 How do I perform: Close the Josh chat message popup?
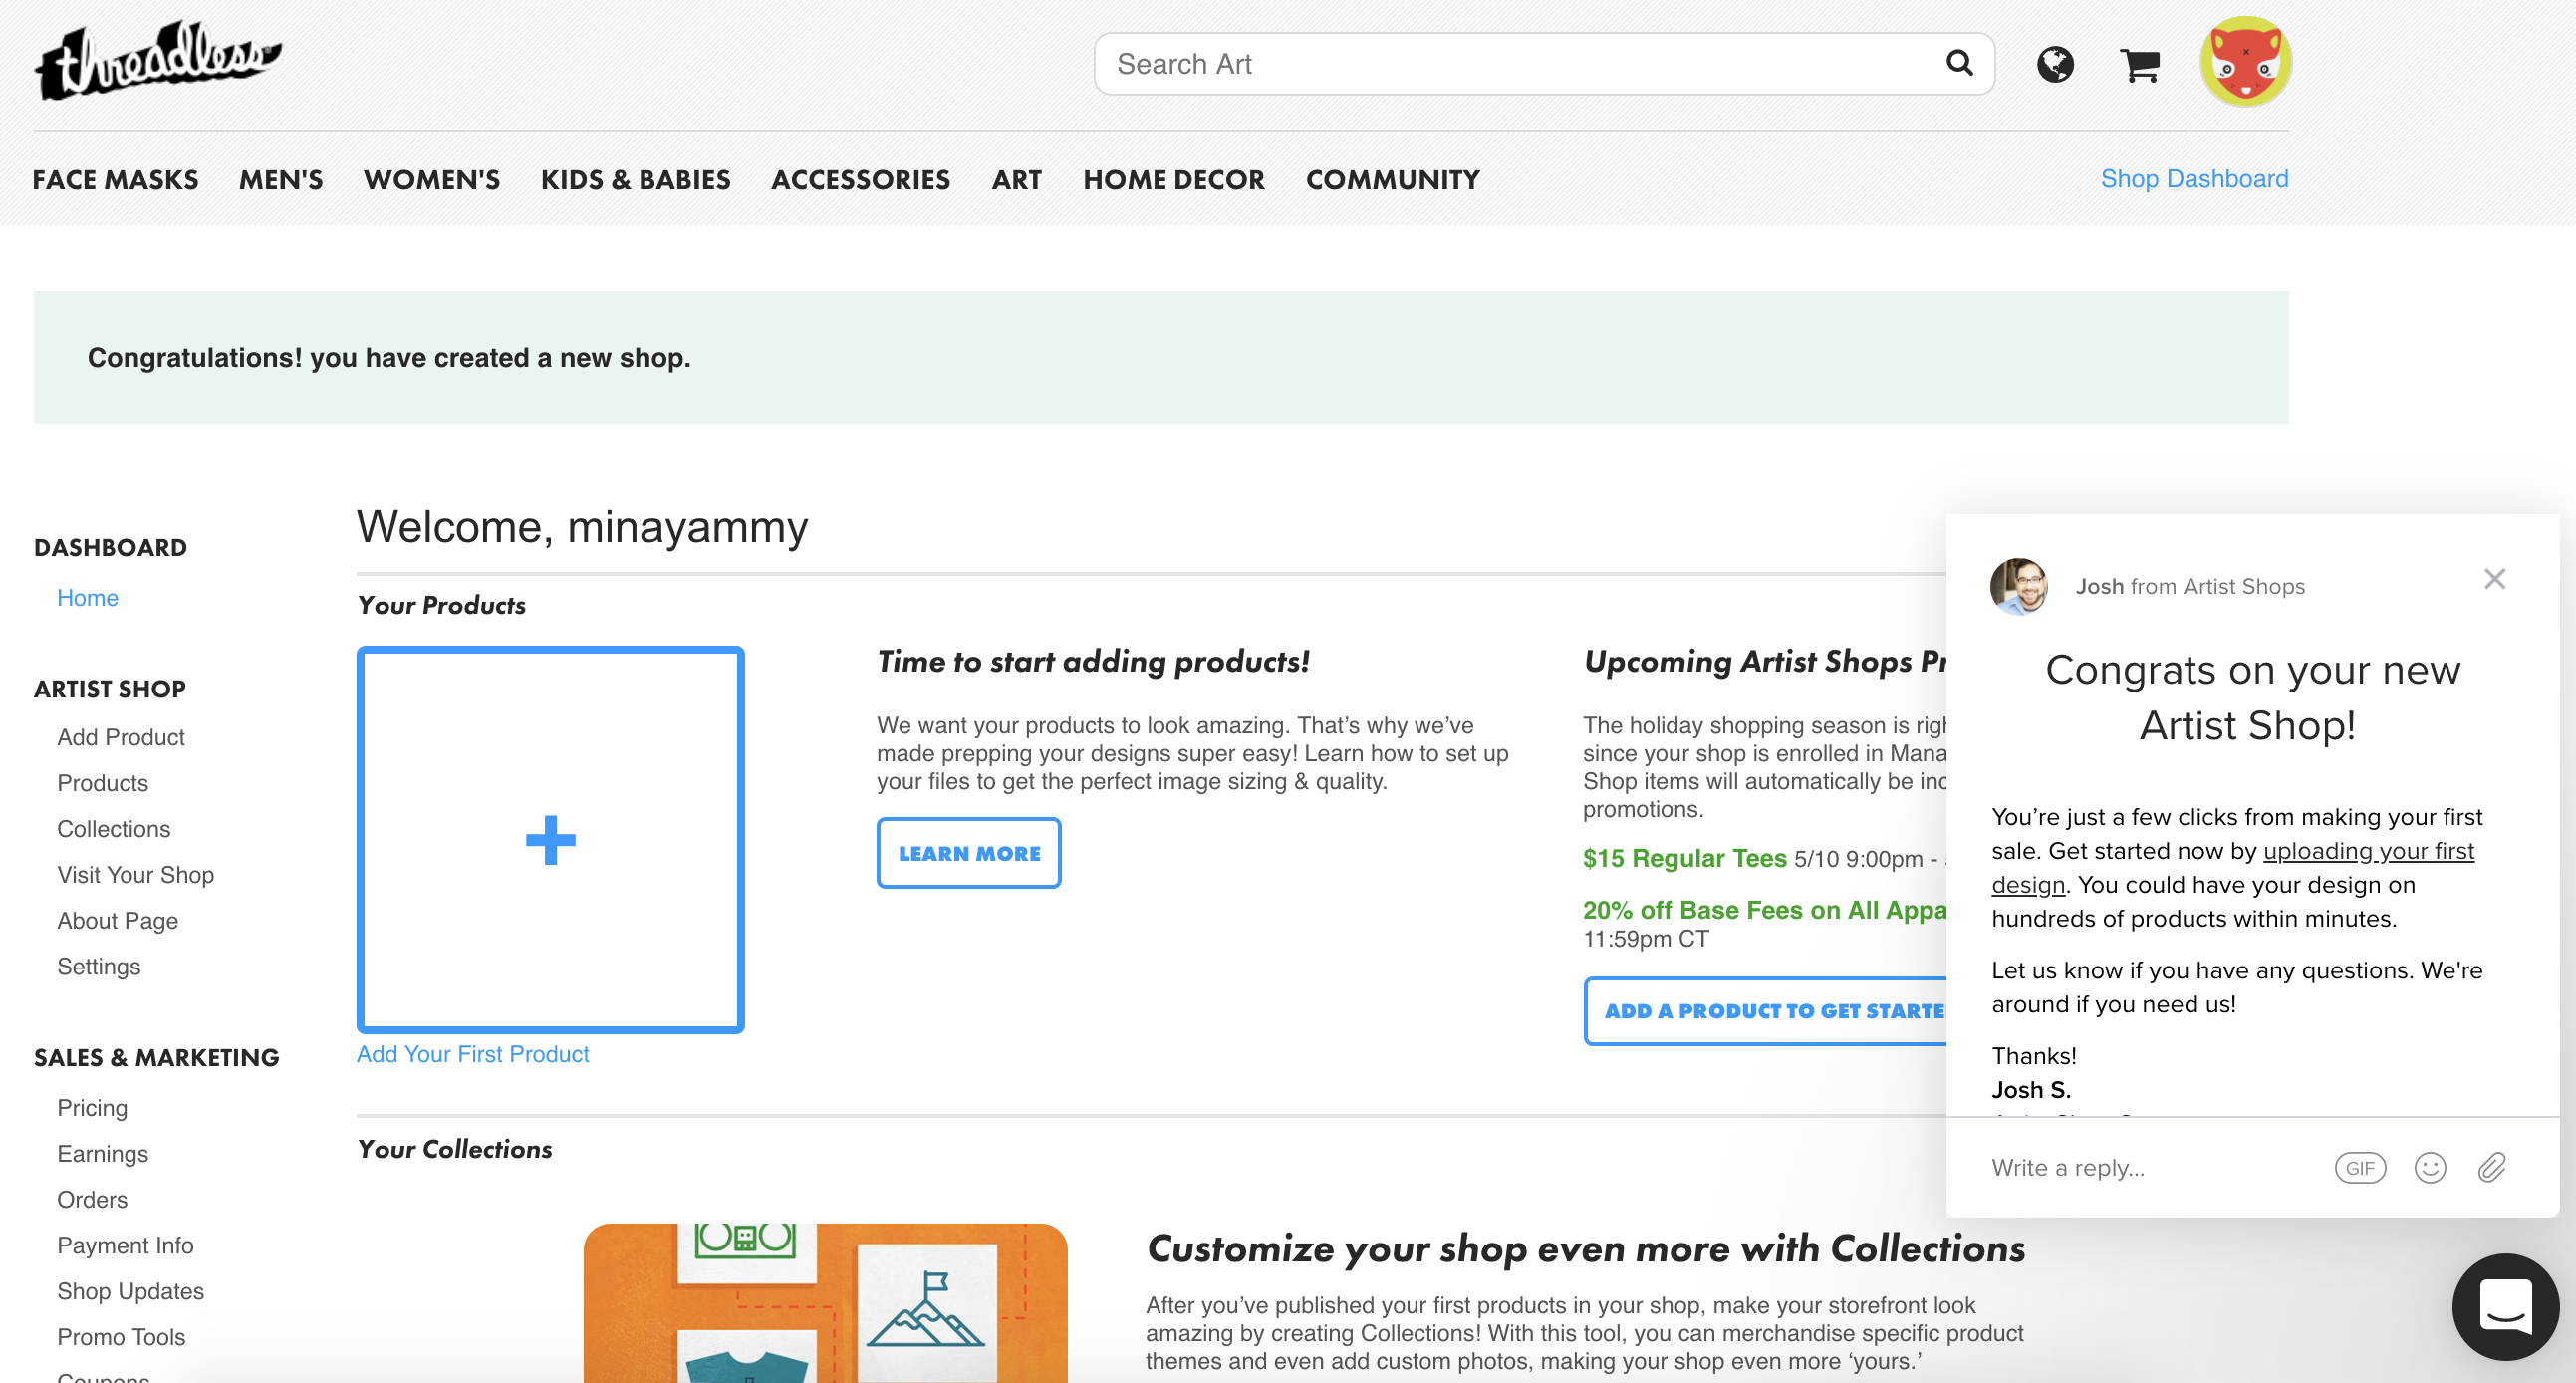coord(2494,579)
